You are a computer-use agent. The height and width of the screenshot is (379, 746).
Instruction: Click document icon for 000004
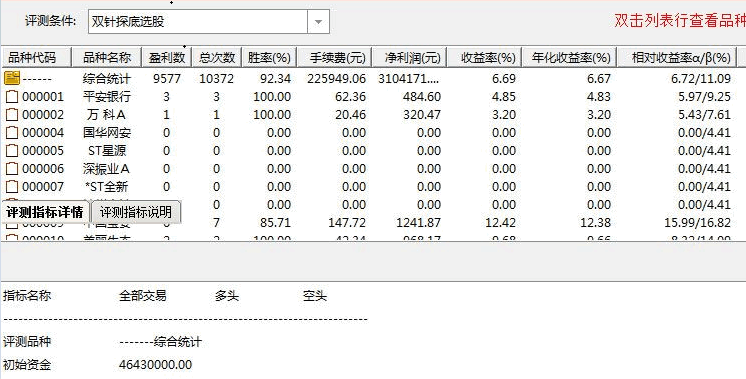(x=12, y=133)
